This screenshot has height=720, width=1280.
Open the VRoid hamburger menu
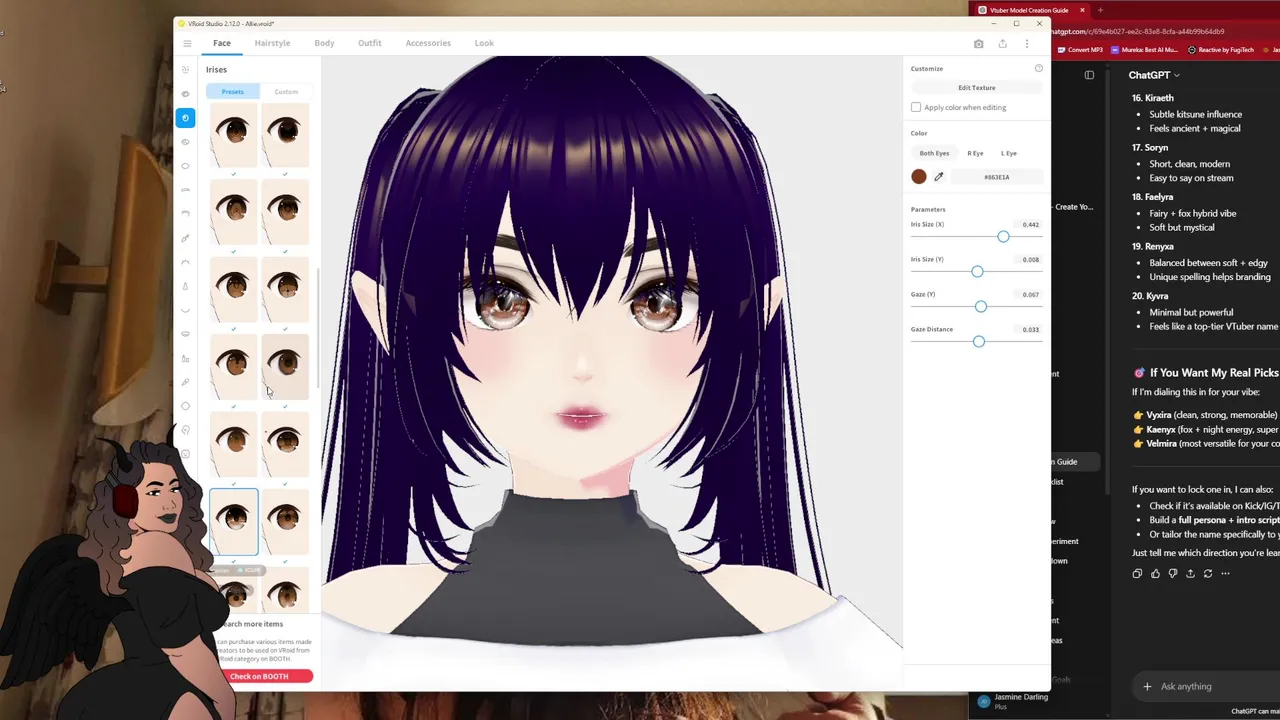[x=187, y=43]
